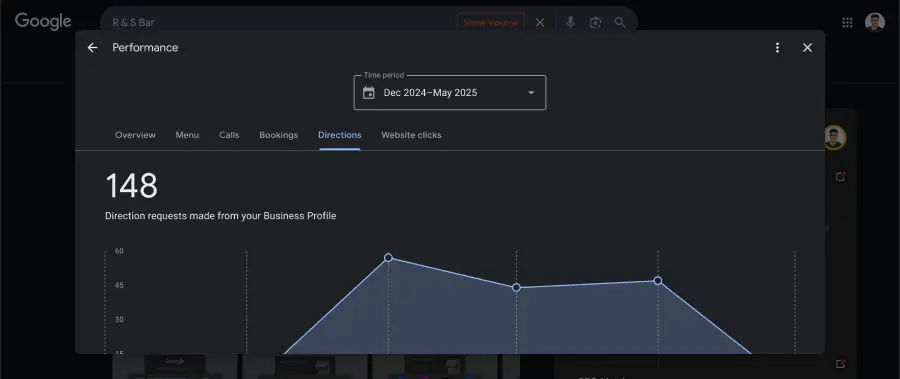Select the Directions tab
Screen dimensions: 900x379
pyautogui.click(x=340, y=135)
